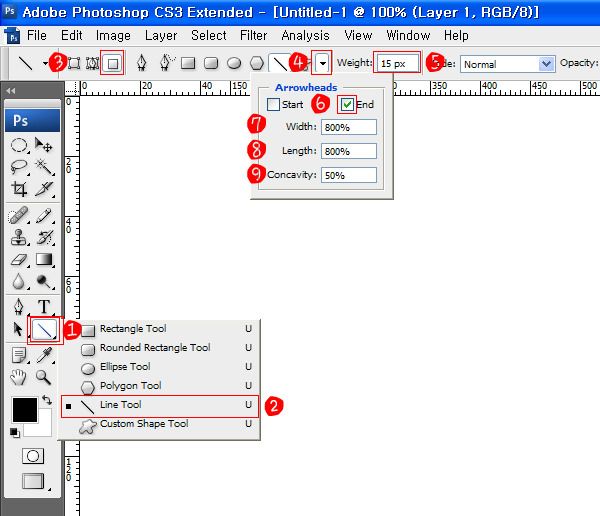Choose Ellipse shape in options bar
Image resolution: width=600 pixels, height=516 pixels.
234,63
